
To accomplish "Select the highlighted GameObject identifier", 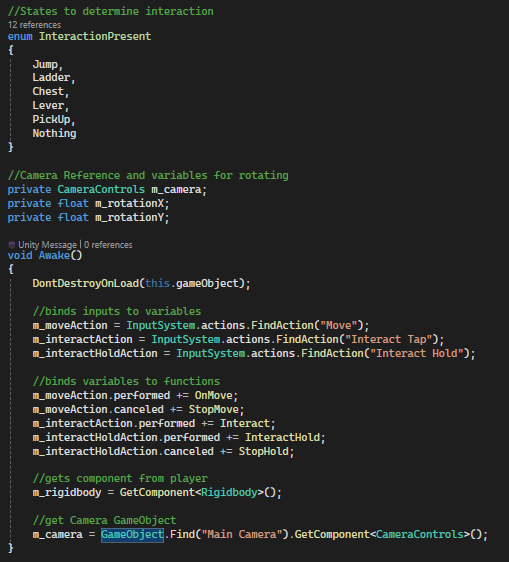I will click(x=132, y=534).
